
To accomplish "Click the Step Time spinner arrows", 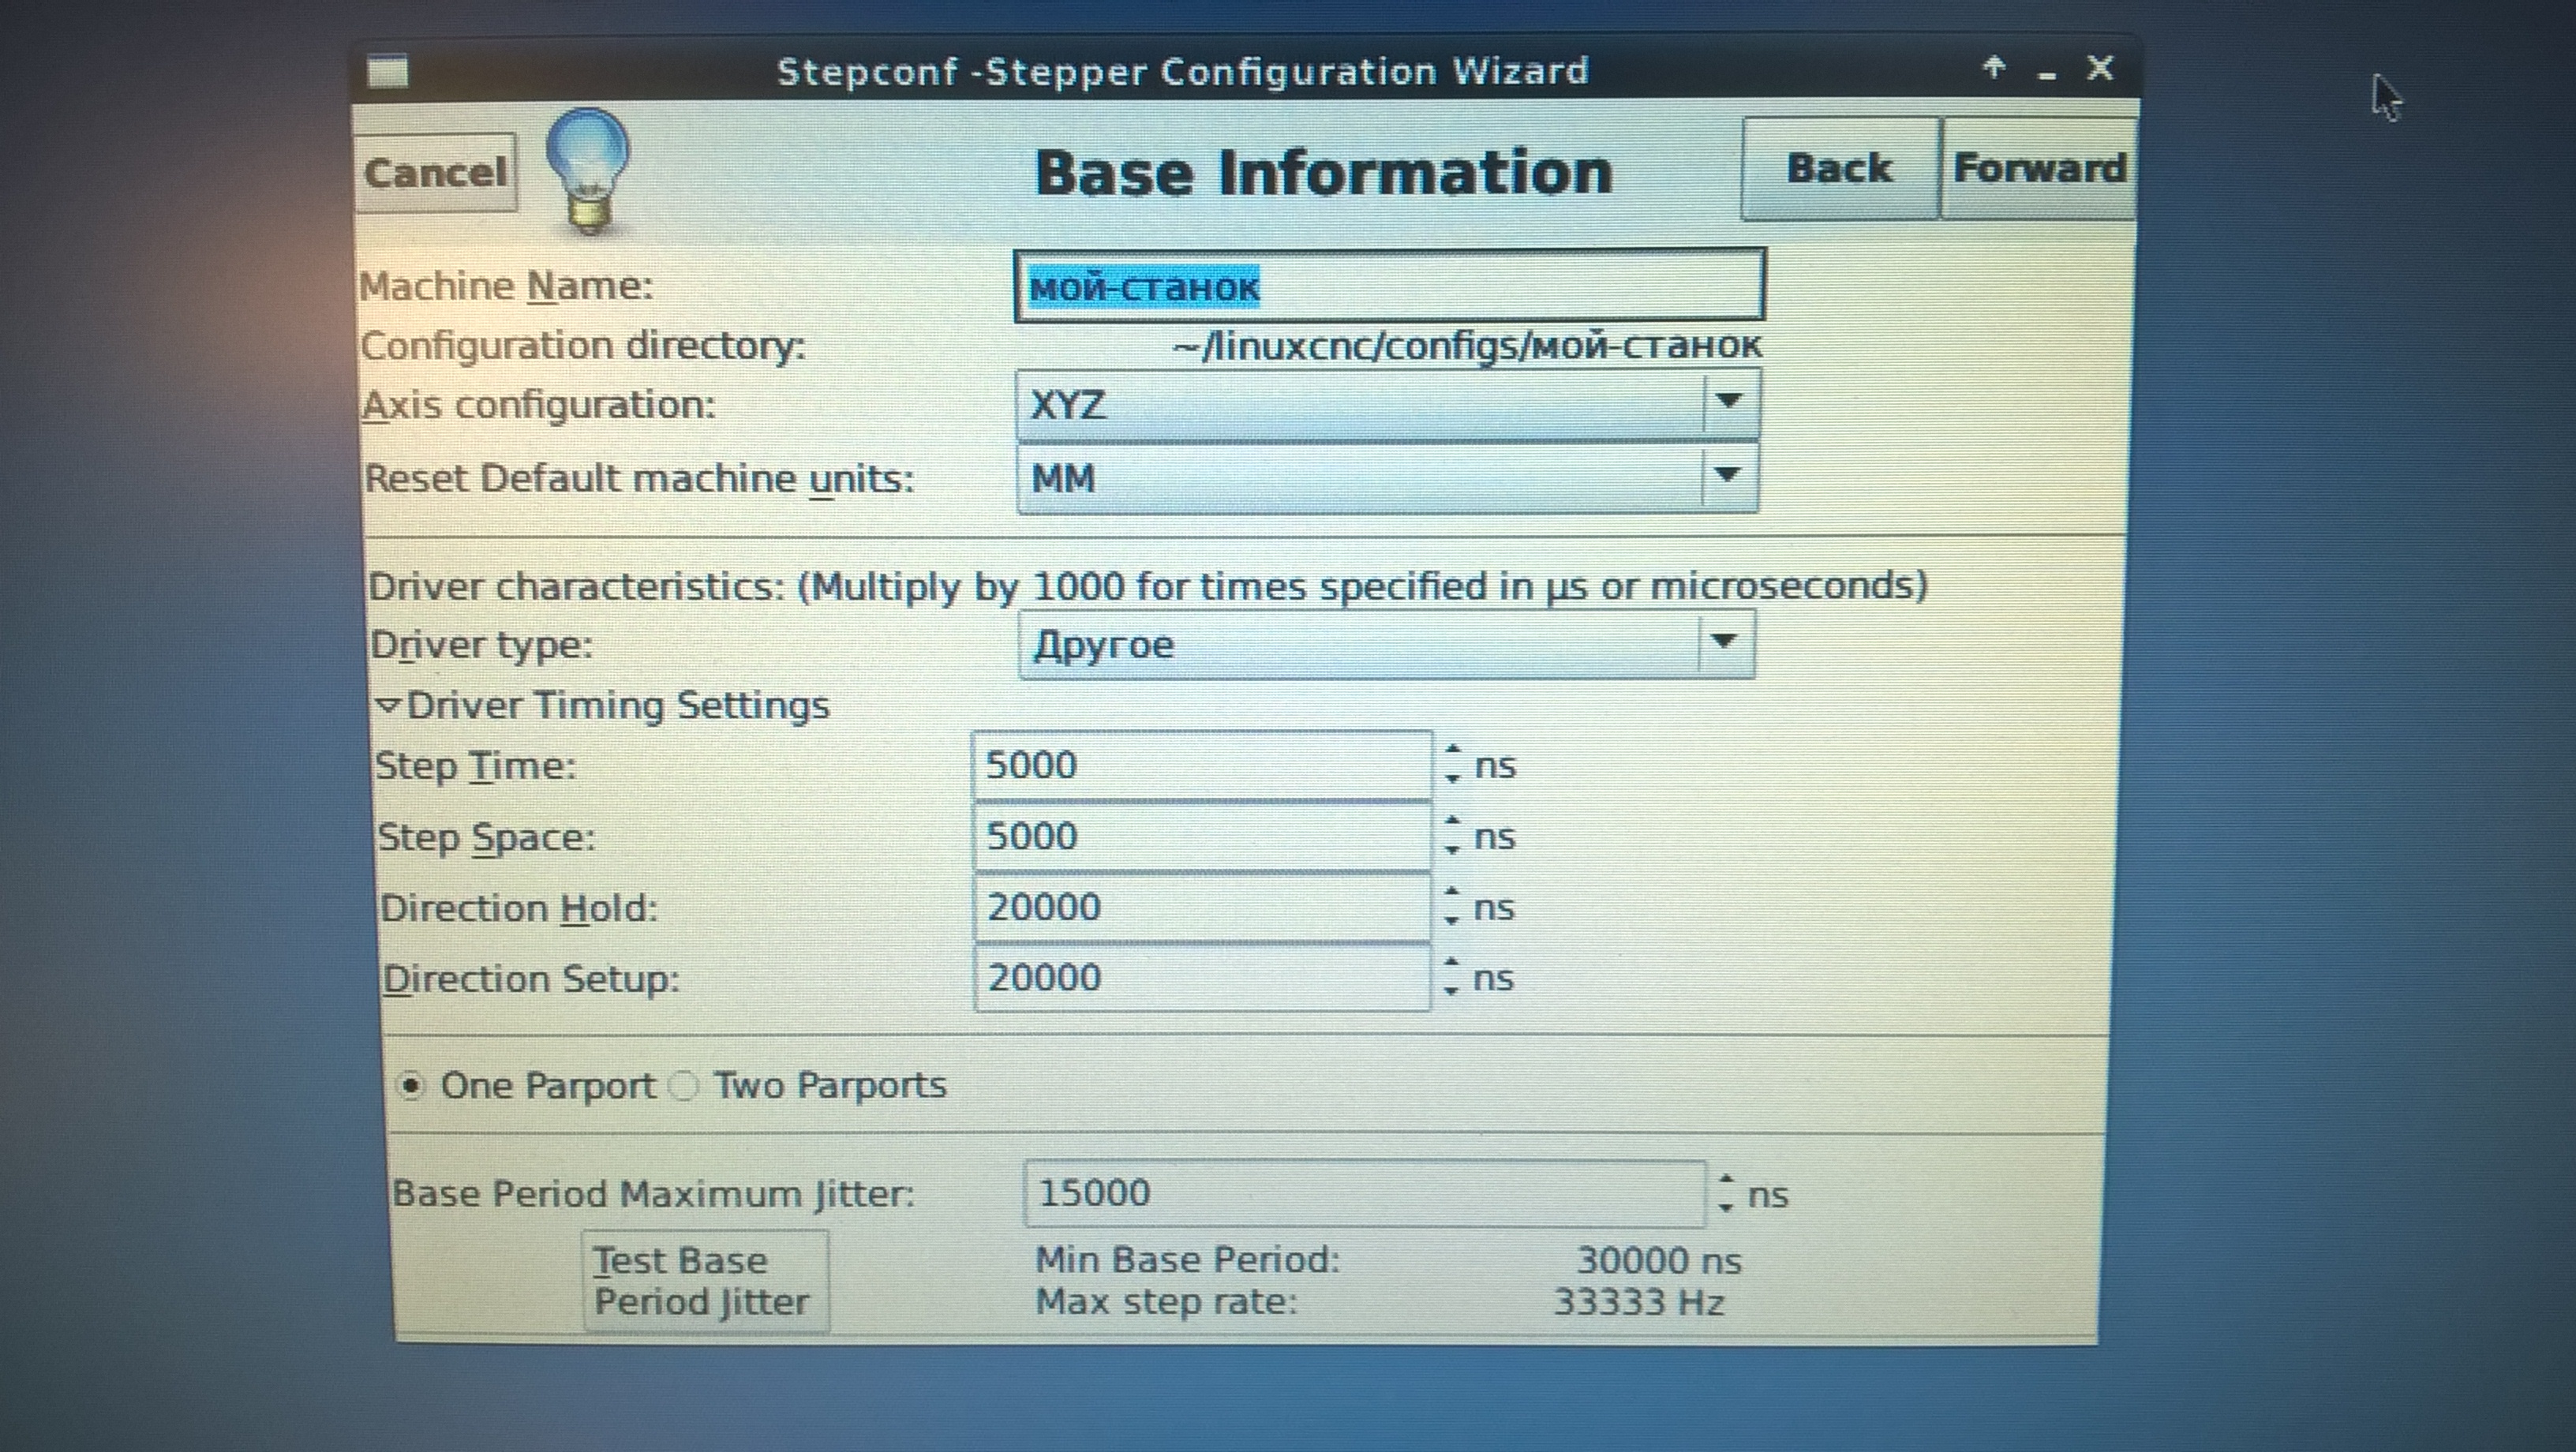I will coord(1452,765).
